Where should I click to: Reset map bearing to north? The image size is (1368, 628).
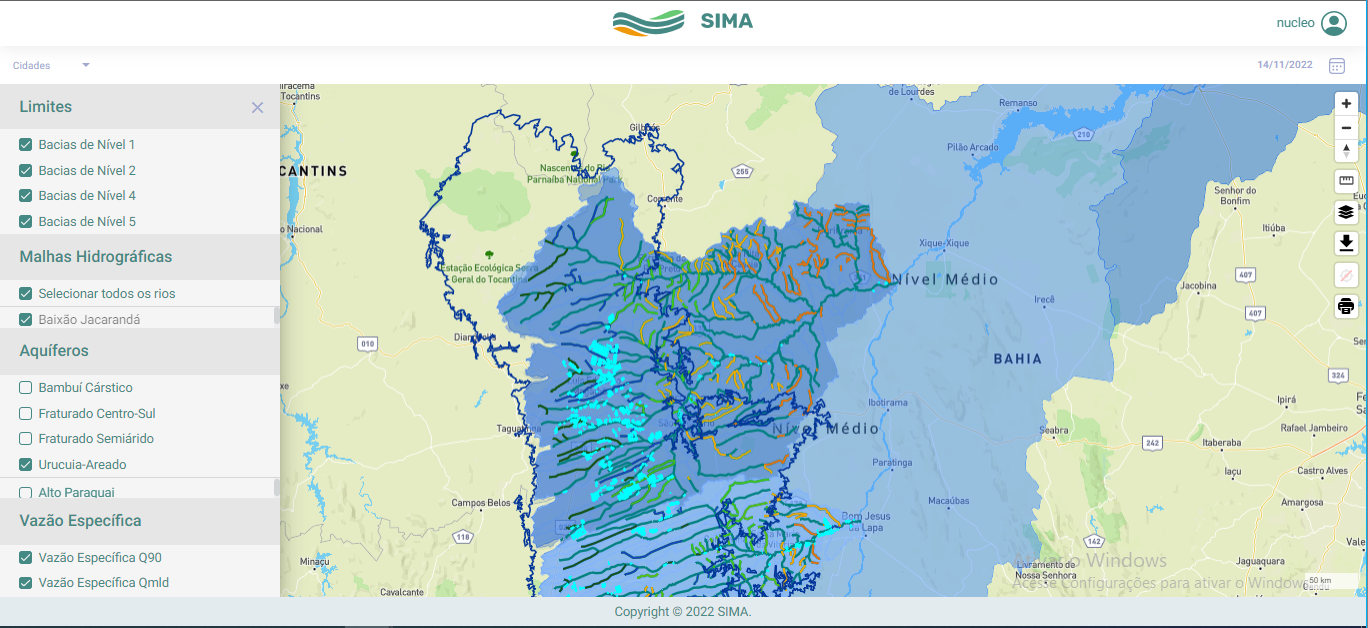pyautogui.click(x=1346, y=151)
